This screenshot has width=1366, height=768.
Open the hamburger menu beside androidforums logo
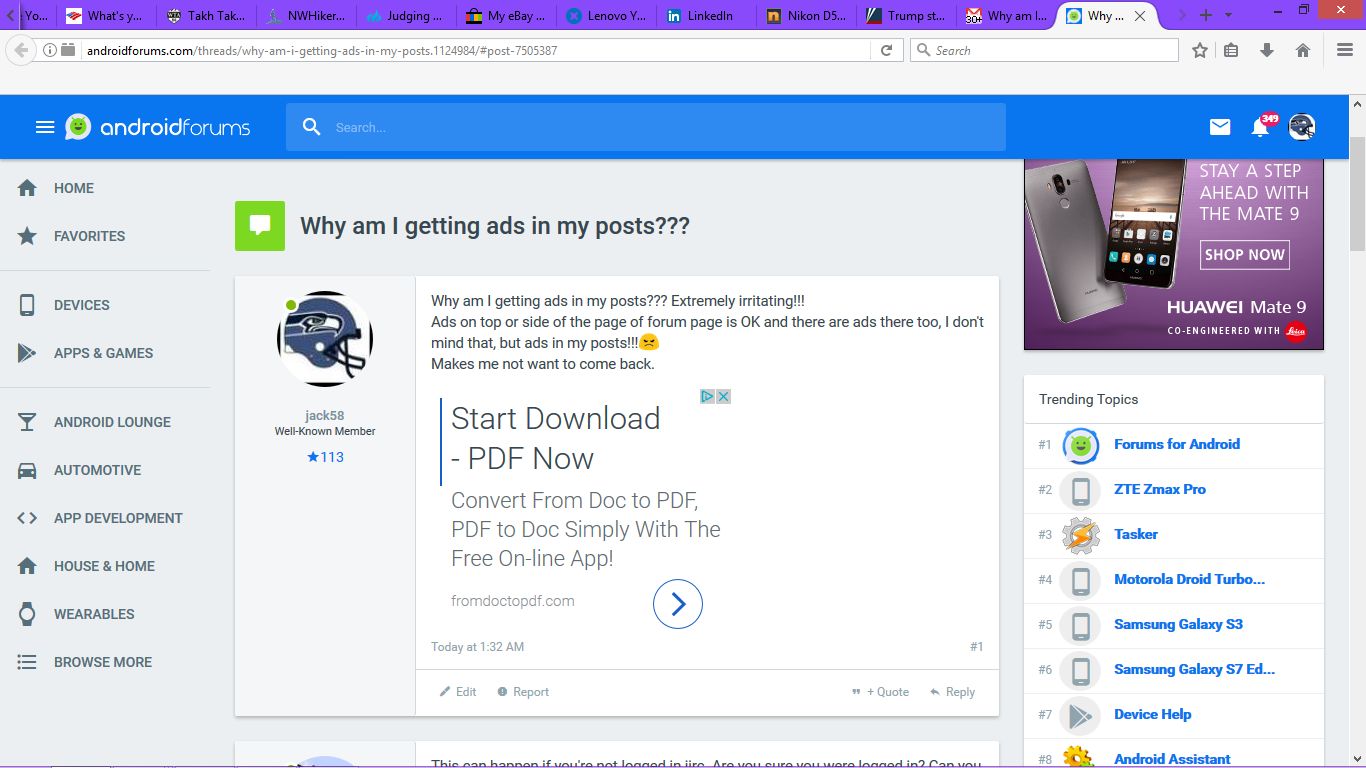pos(44,127)
